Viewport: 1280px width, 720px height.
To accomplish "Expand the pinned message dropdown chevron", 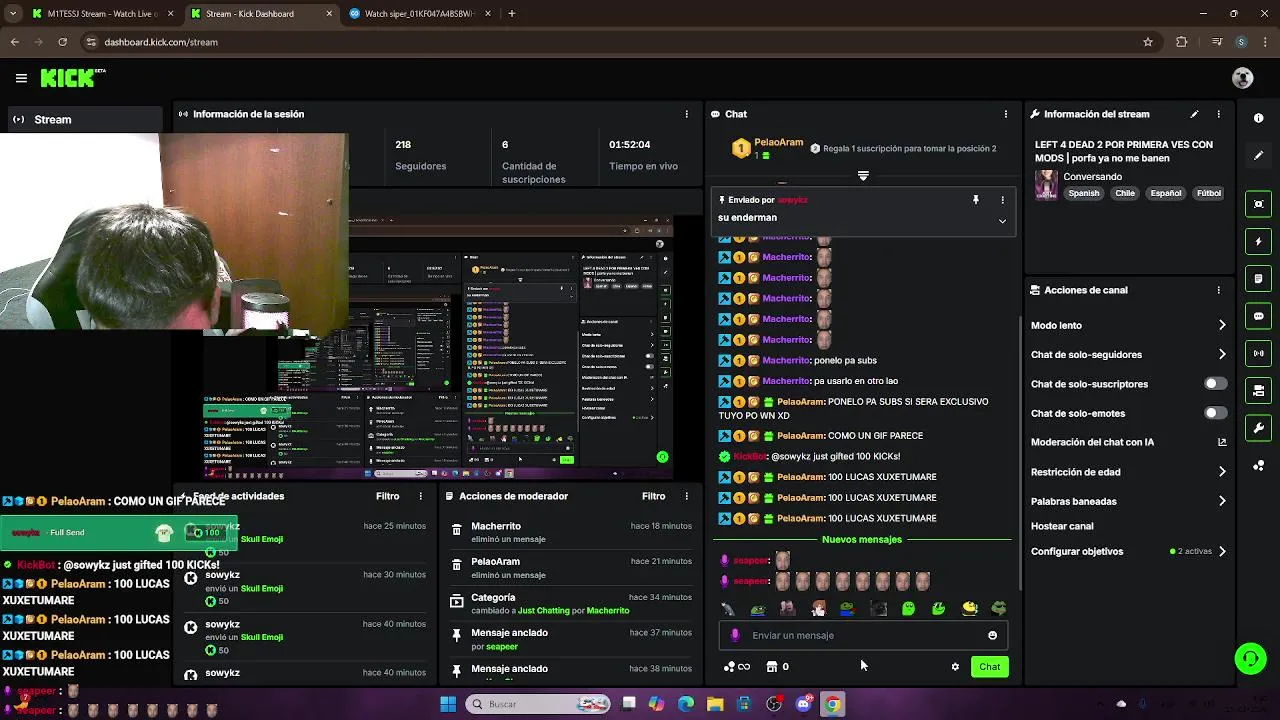I will coord(1002,221).
